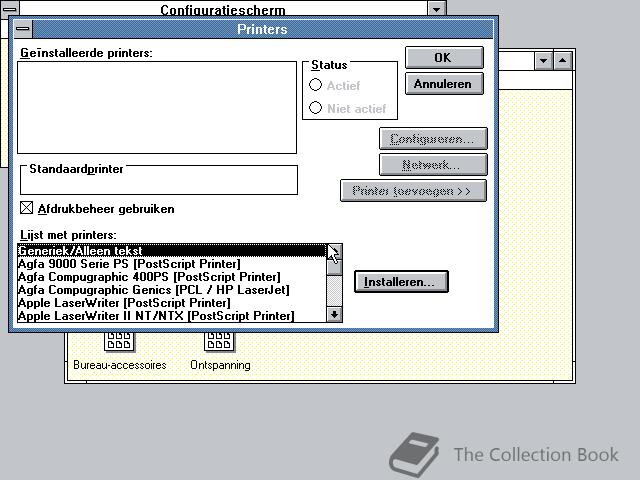This screenshot has height=480, width=640.
Task: Click the OK button
Action: point(444,58)
